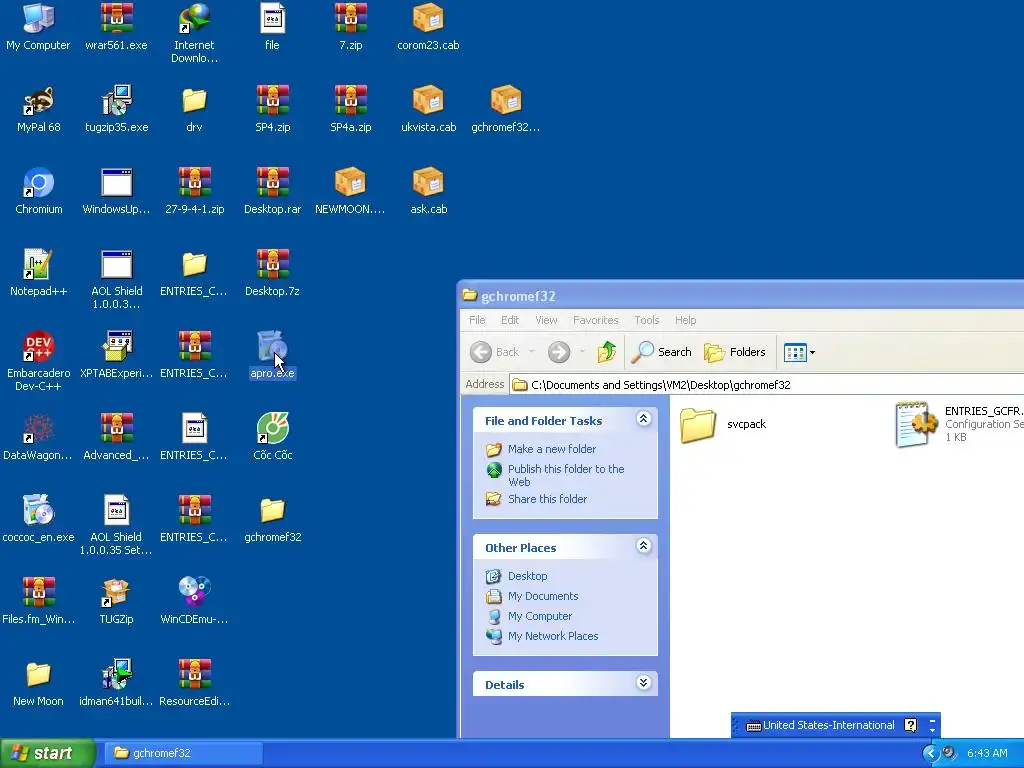Open the language bar options arrow
The height and width of the screenshot is (768, 1024).
(x=932, y=729)
